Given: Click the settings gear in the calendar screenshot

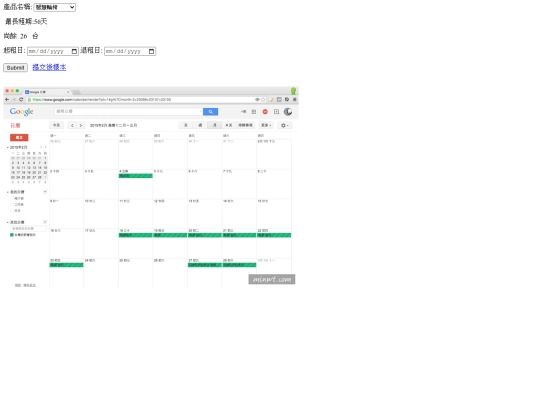Looking at the screenshot, I should (284, 125).
